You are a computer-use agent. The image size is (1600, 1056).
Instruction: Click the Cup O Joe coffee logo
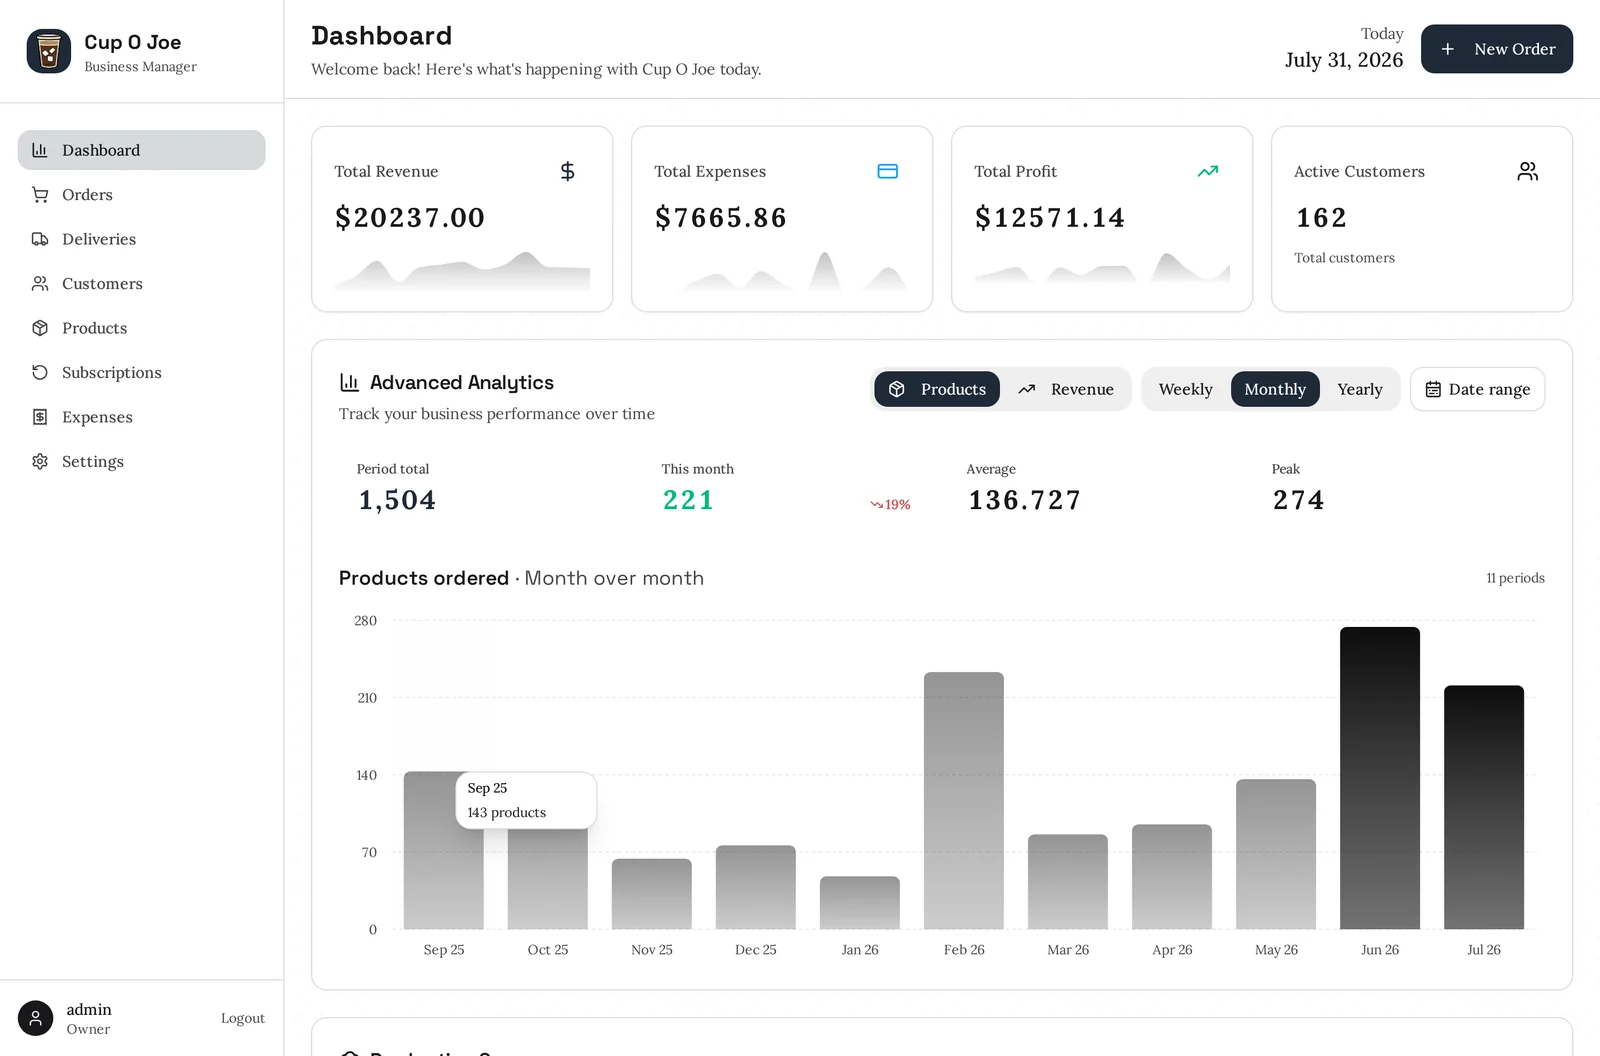pos(48,51)
